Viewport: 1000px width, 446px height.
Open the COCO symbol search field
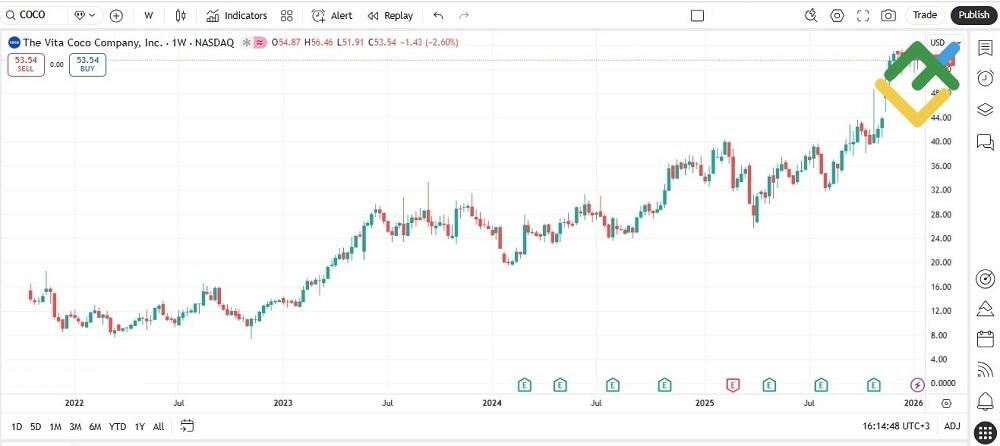(x=34, y=15)
